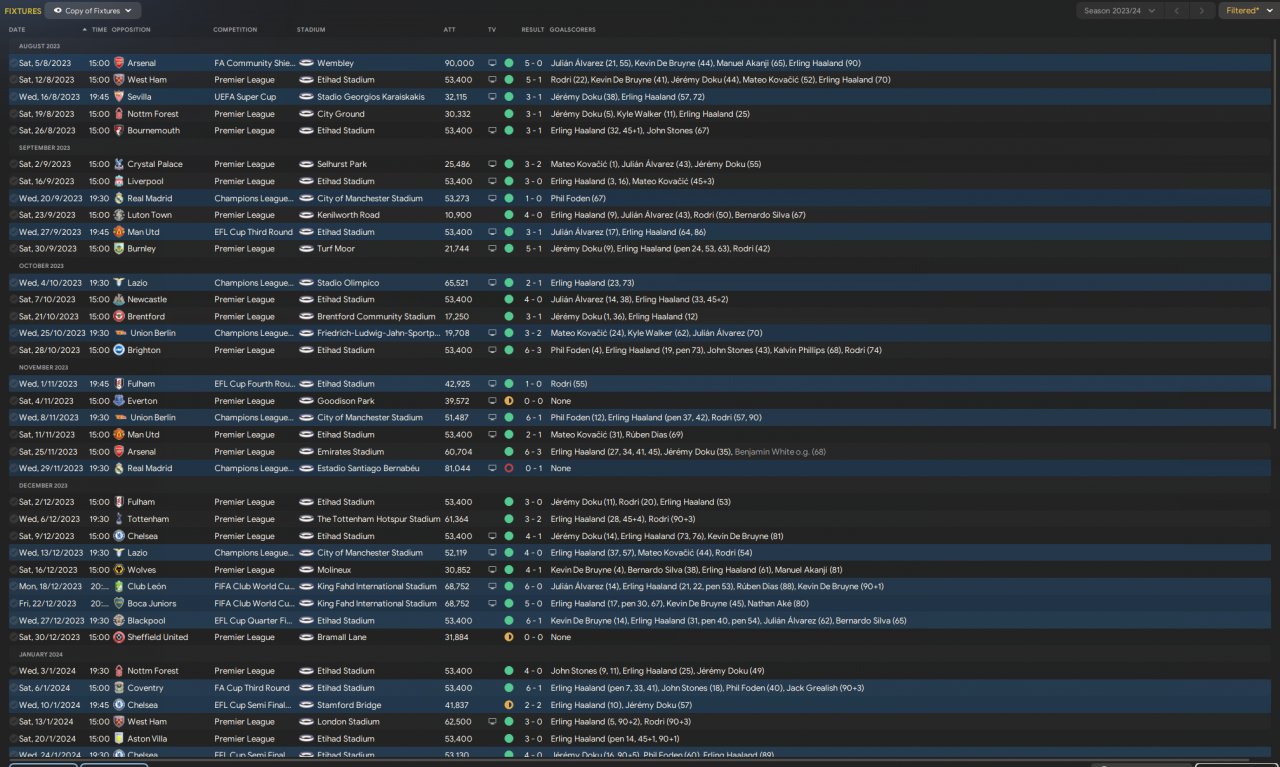
Task: Sort fixtures by the OPPOSITION column header
Action: 131,30
